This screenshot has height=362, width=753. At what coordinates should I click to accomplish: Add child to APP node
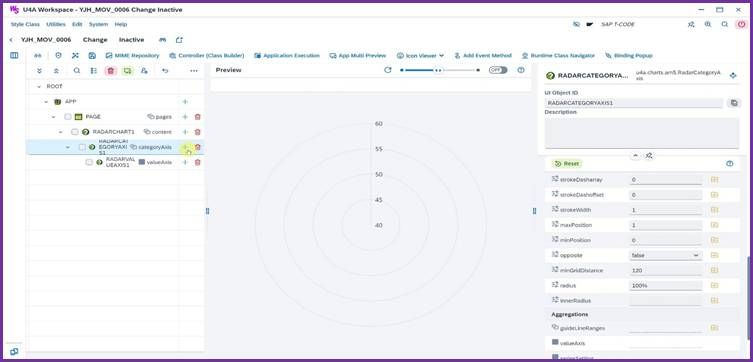click(x=185, y=102)
